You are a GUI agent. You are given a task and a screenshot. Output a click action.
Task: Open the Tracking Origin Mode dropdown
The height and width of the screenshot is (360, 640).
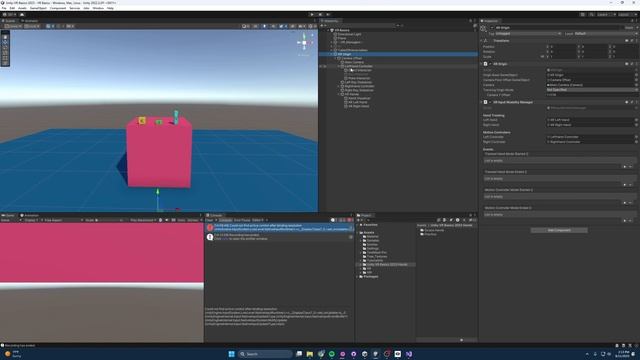click(591, 90)
